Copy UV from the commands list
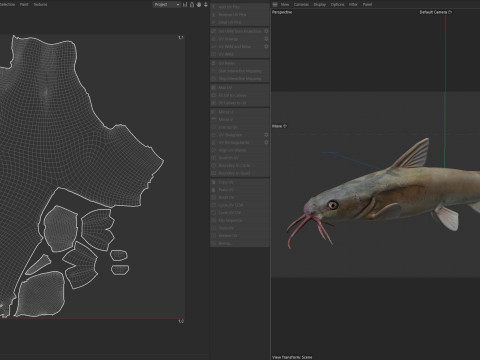The height and width of the screenshot is (360, 480). (x=240, y=182)
